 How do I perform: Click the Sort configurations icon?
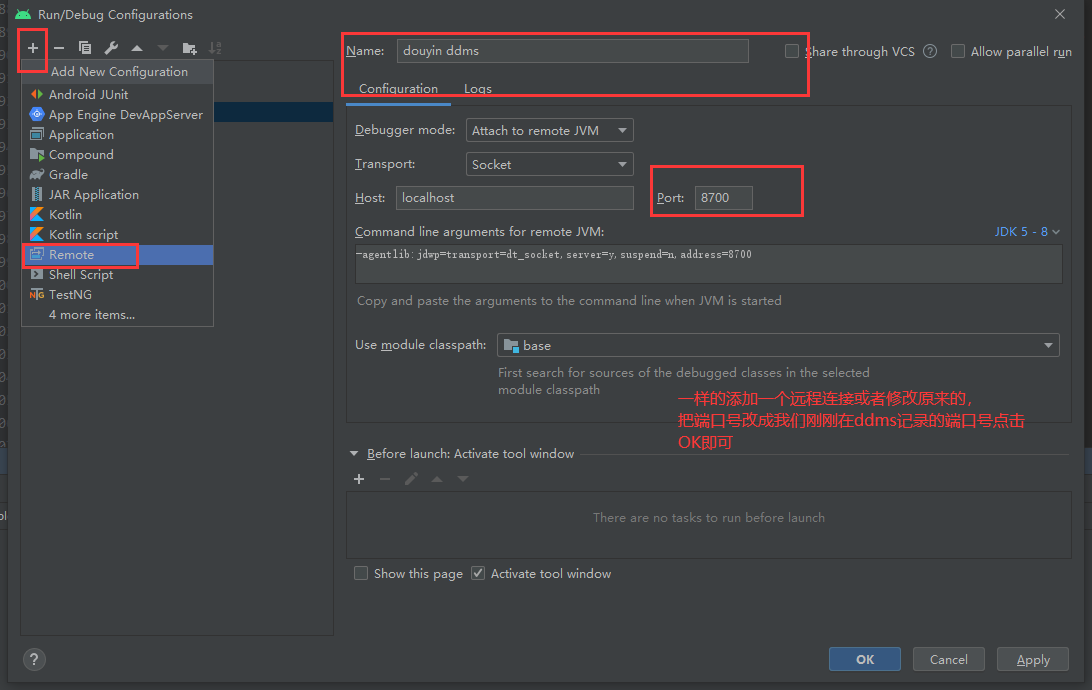point(215,48)
